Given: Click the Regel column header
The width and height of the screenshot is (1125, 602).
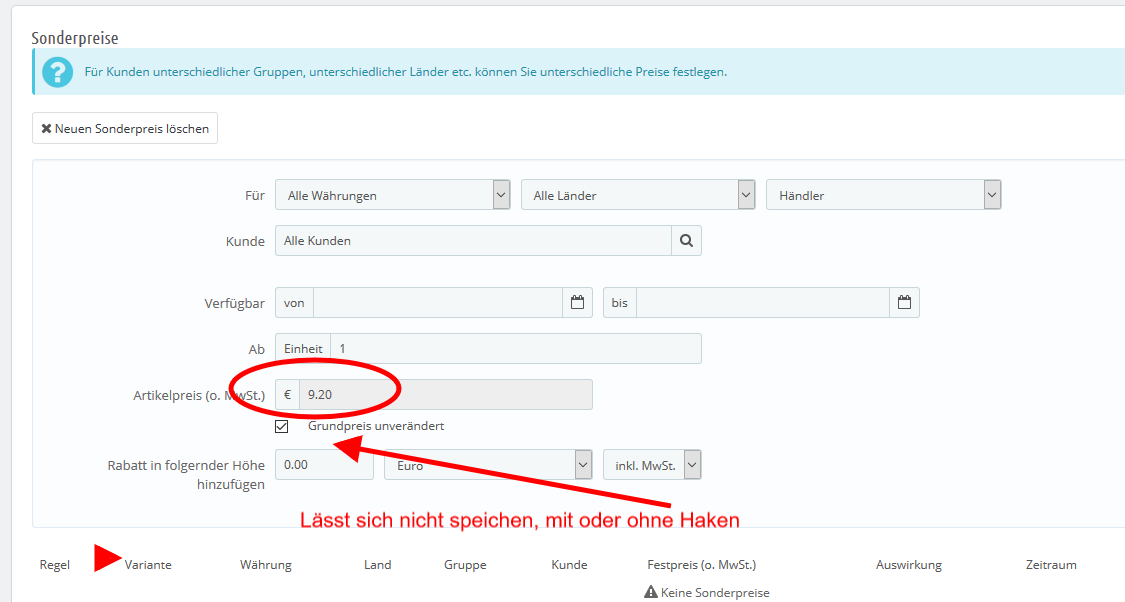Looking at the screenshot, I should point(55,565).
